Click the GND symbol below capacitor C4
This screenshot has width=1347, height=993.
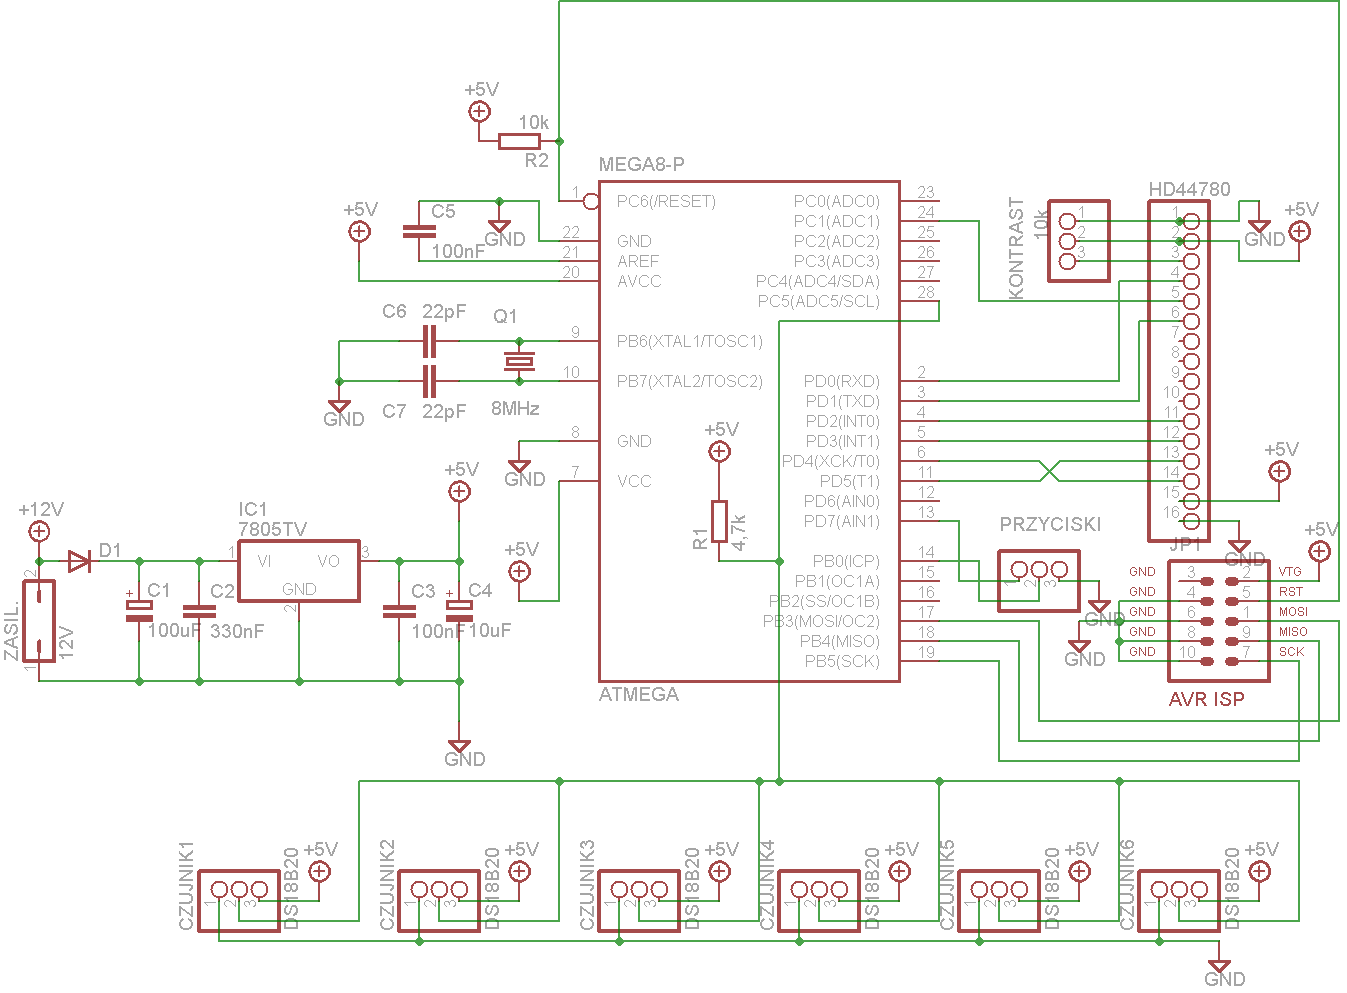pyautogui.click(x=459, y=747)
